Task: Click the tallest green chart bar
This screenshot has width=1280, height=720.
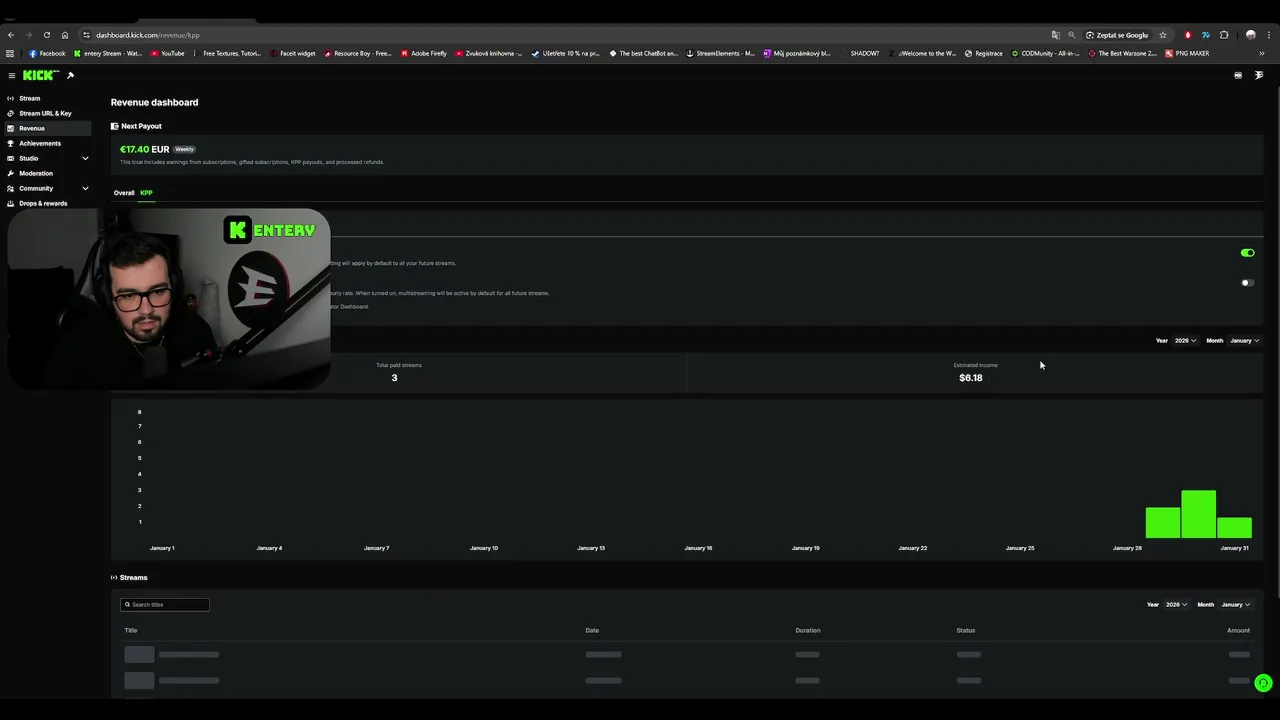Action: click(1198, 514)
